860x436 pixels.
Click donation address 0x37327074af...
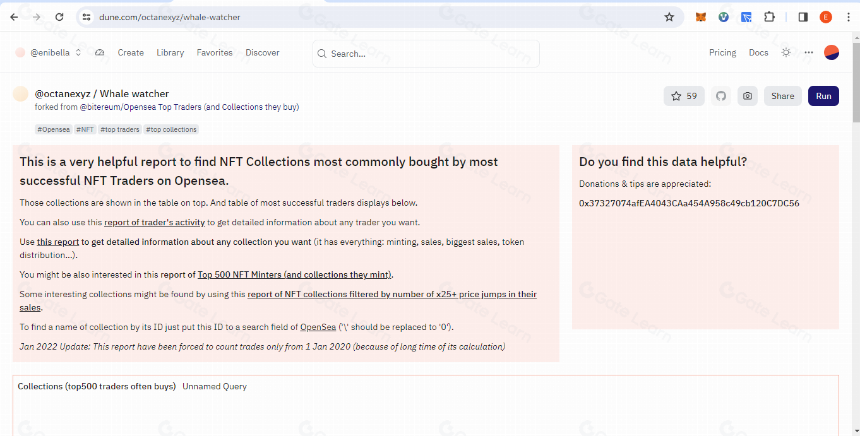tap(689, 203)
